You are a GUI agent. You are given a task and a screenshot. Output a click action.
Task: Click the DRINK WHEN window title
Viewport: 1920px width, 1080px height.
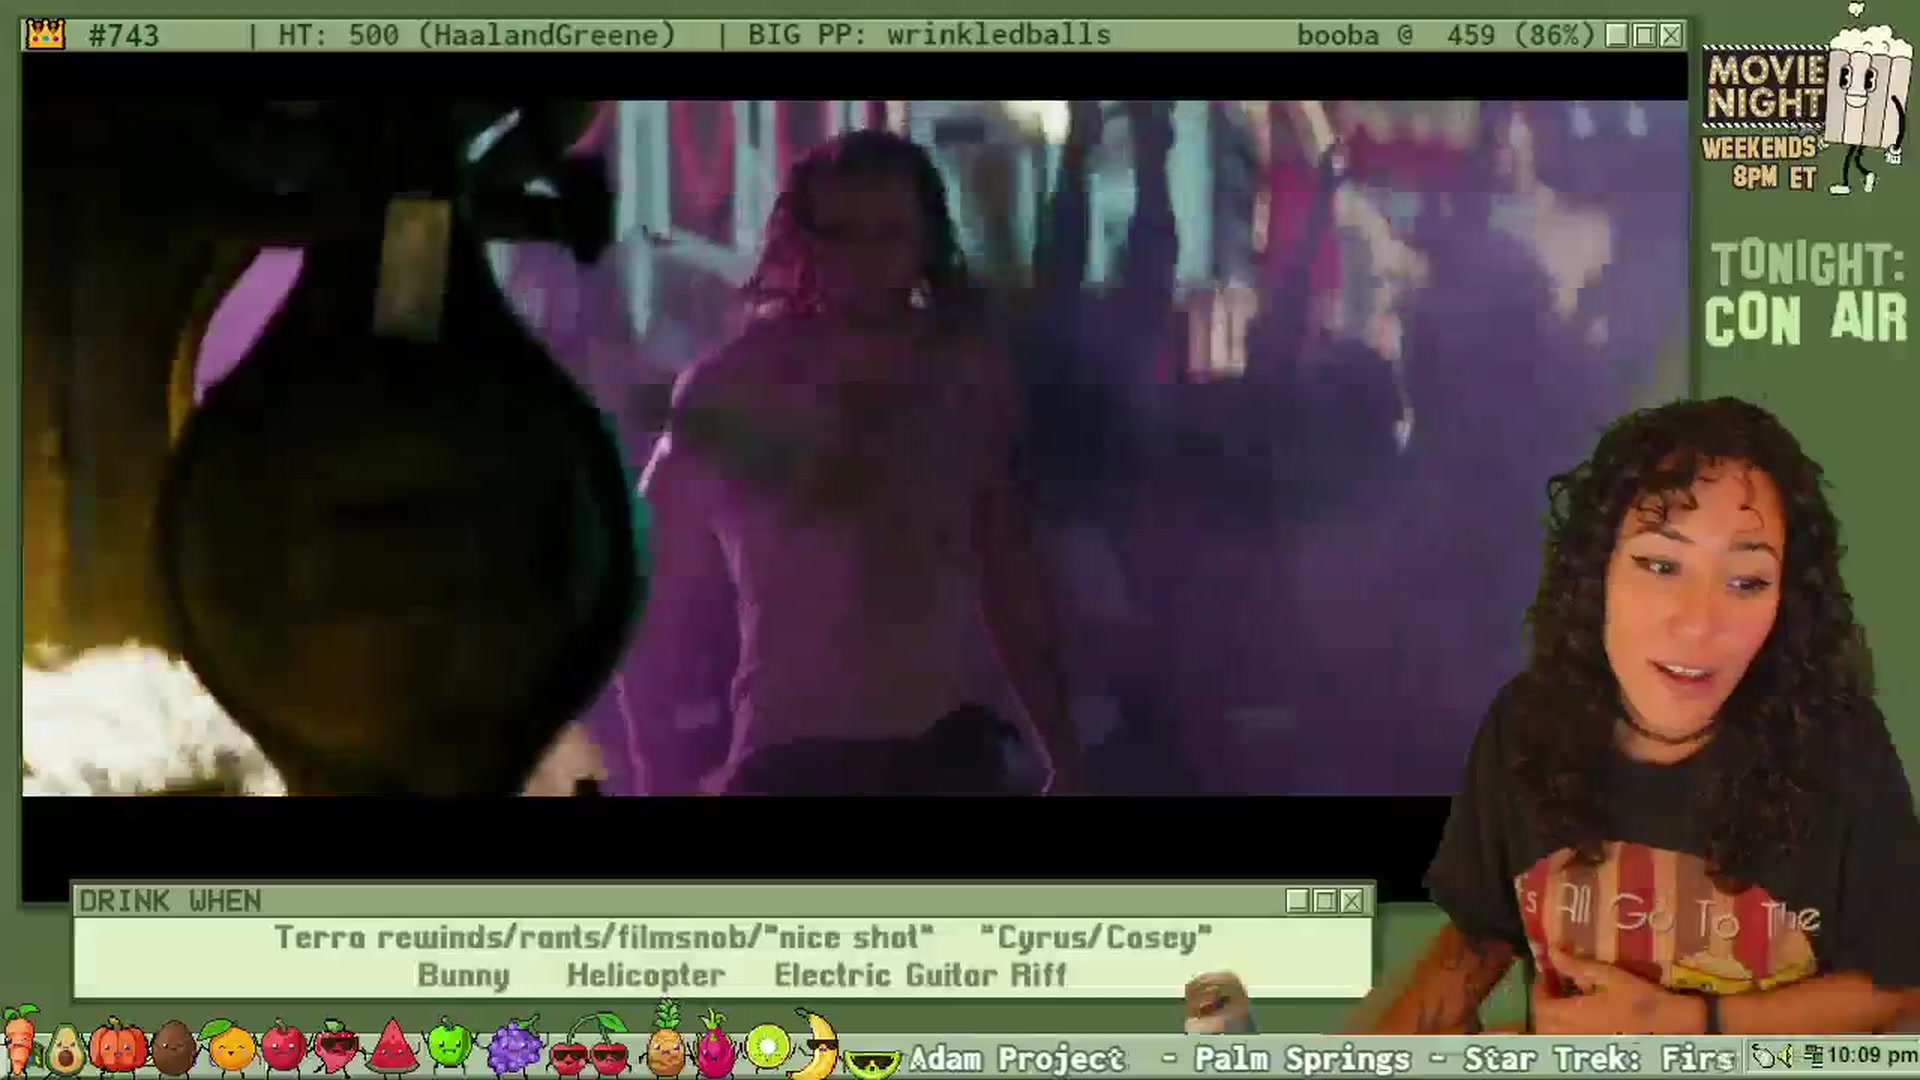click(170, 901)
